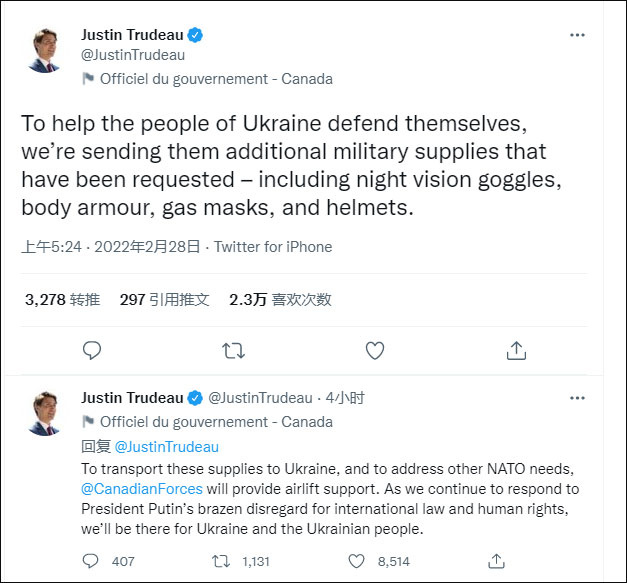Click Justin Trudeau name on main tweet
The width and height of the screenshot is (627, 583).
(132, 35)
